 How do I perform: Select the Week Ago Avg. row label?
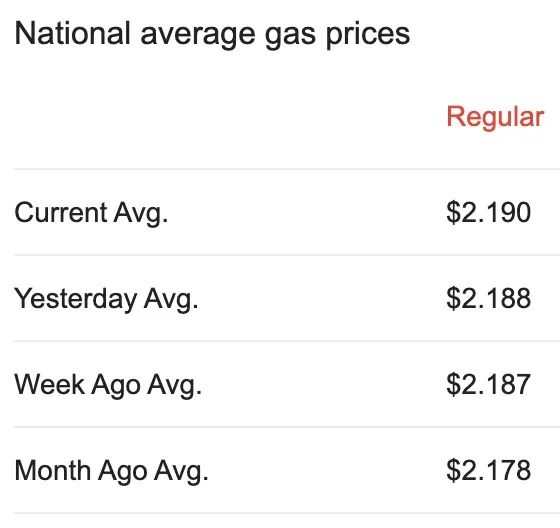[x=108, y=385]
